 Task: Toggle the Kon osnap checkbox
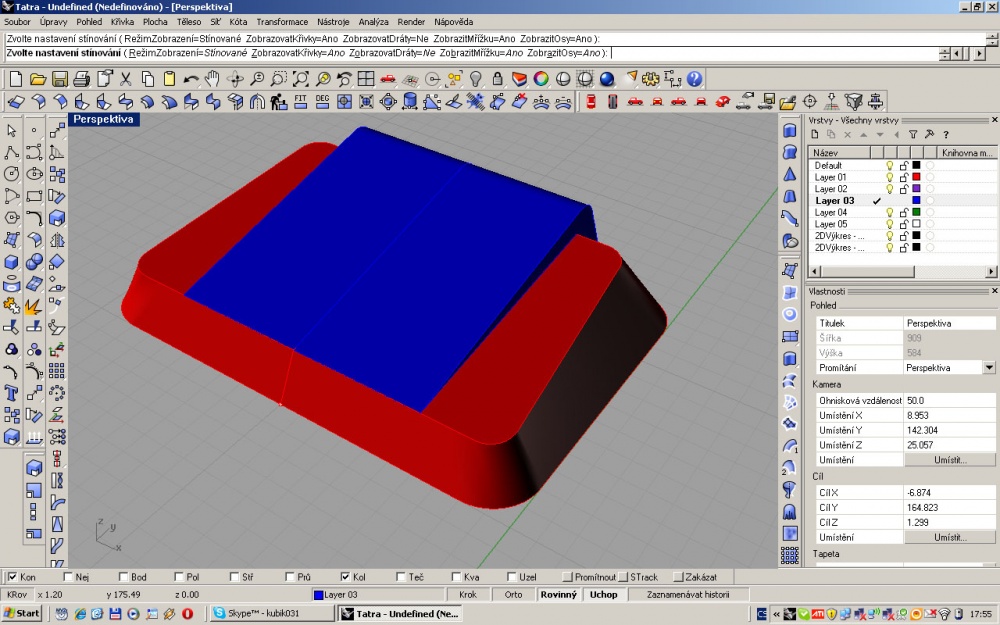(12, 577)
